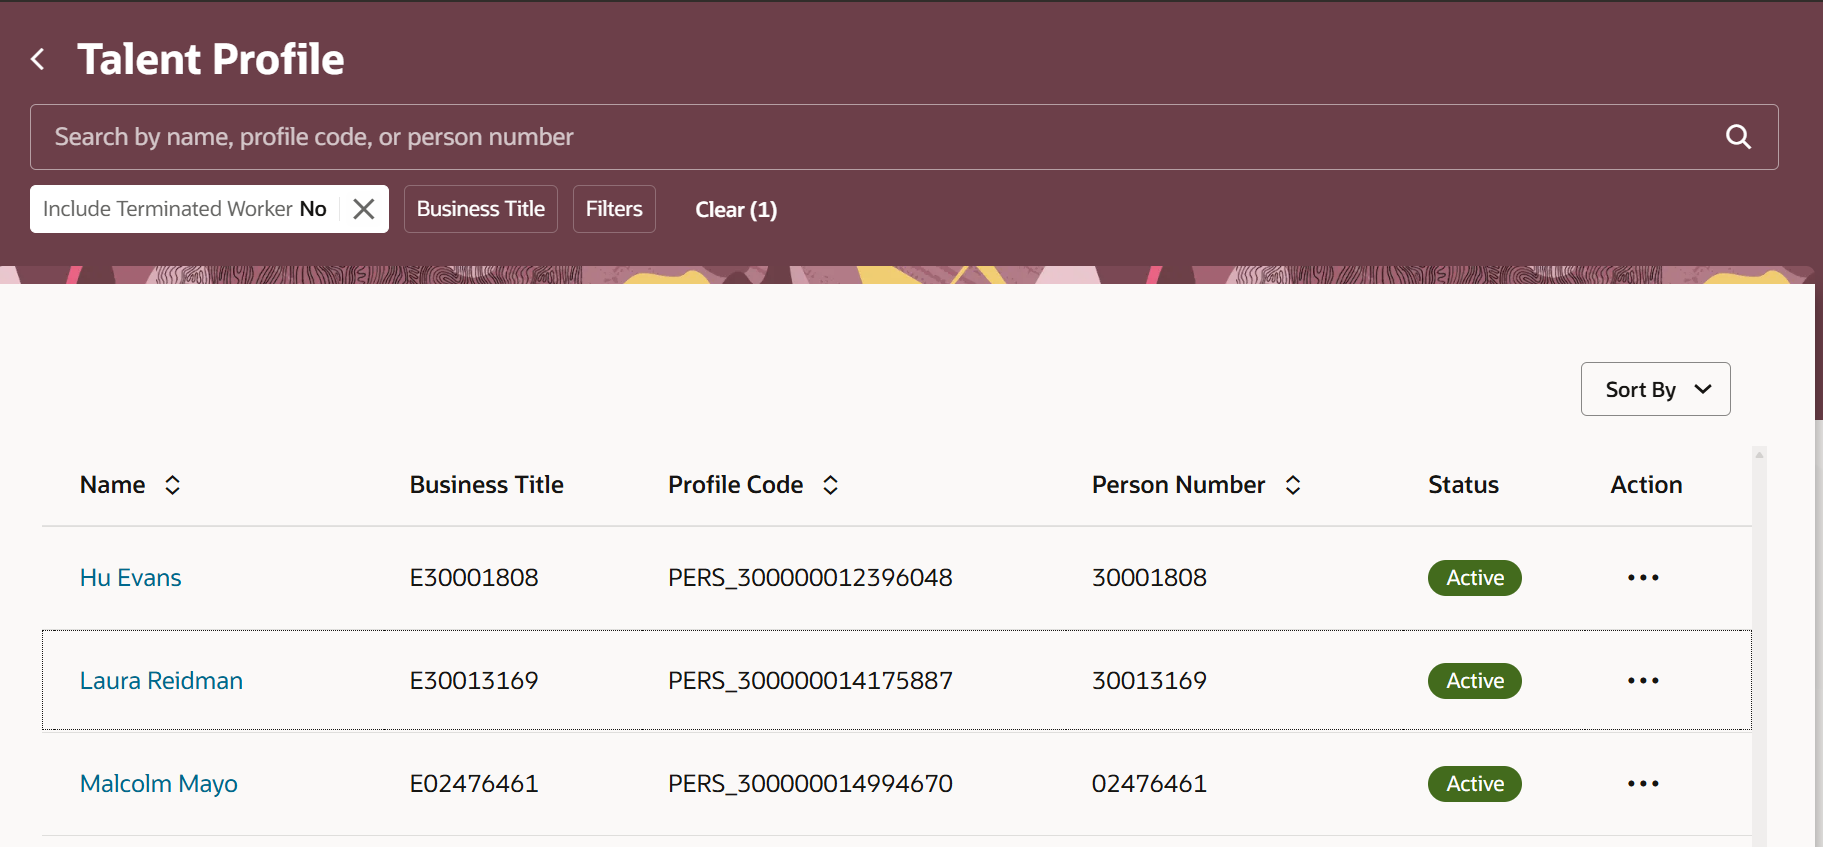Click business title E30001808
This screenshot has width=1823, height=847.
tap(474, 578)
